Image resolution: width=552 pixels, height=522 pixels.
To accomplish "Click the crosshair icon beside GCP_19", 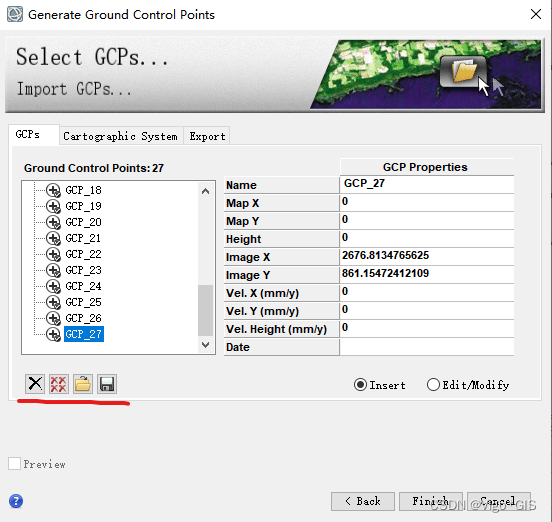I will 54,206.
